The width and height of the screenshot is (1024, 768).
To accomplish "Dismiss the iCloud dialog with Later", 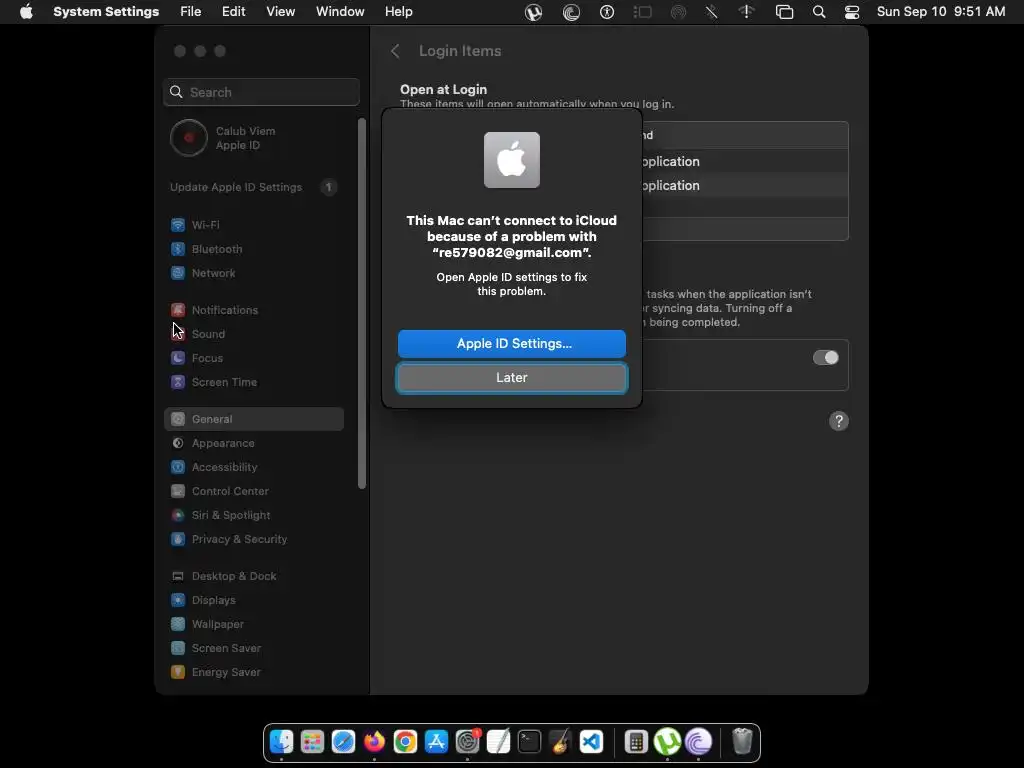I will [x=511, y=377].
